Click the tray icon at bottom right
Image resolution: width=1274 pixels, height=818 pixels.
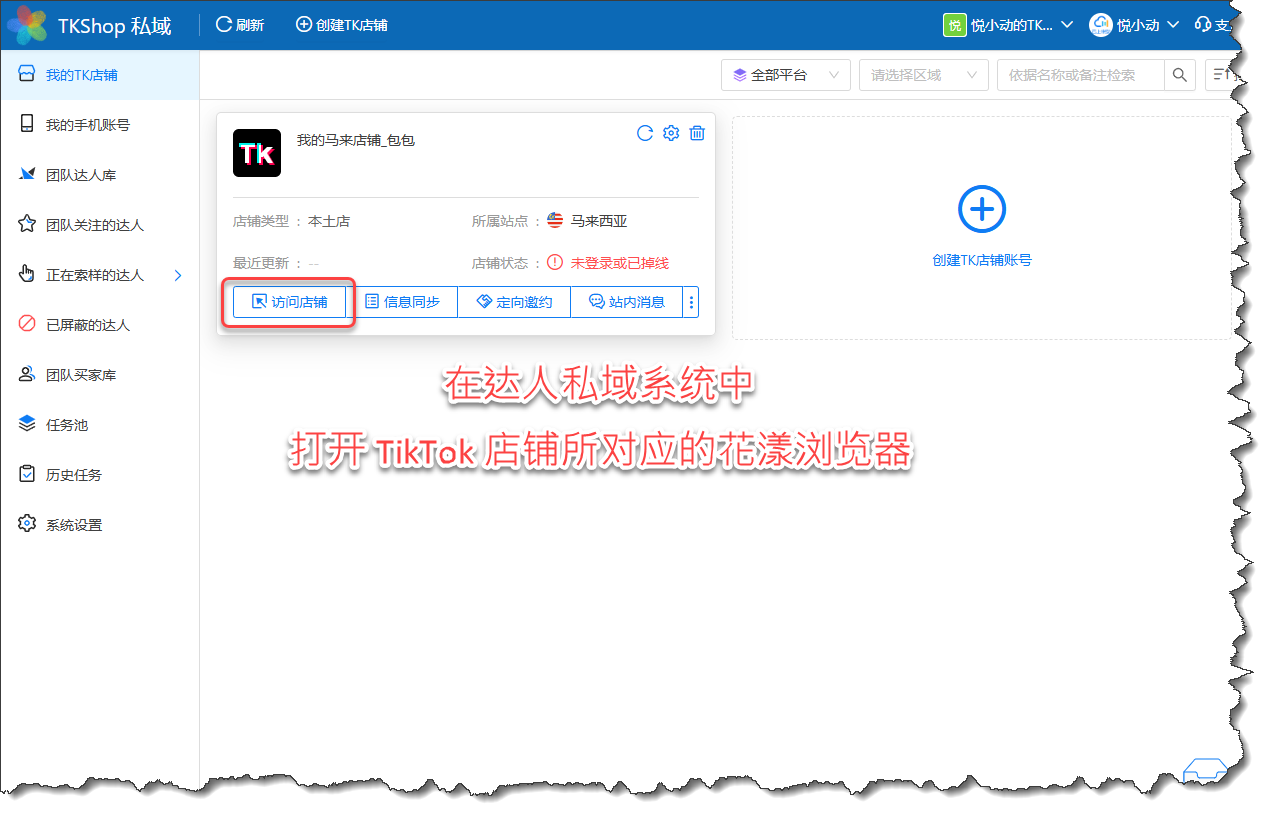click(x=1204, y=772)
